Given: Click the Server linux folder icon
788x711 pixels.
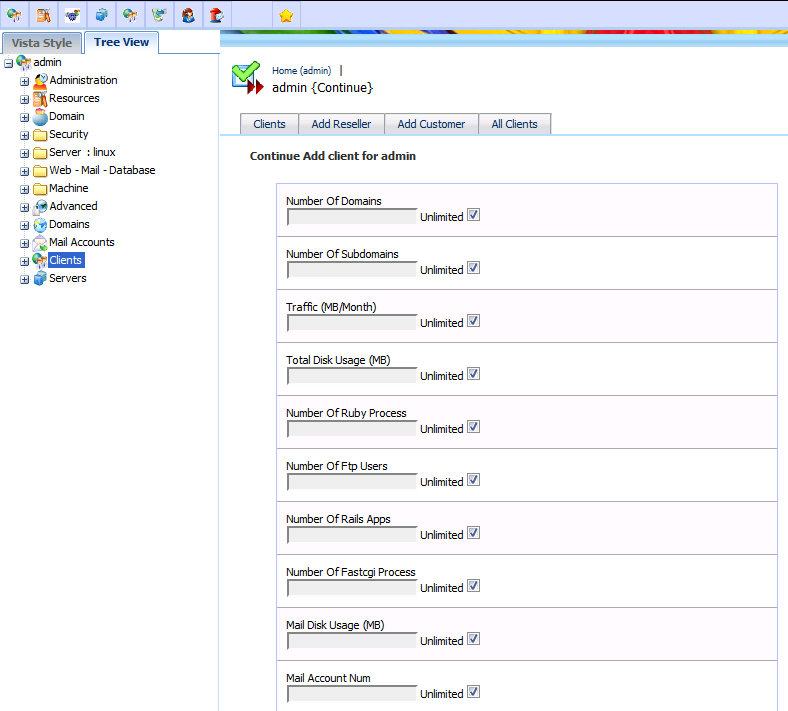Looking at the screenshot, I should click(x=40, y=153).
